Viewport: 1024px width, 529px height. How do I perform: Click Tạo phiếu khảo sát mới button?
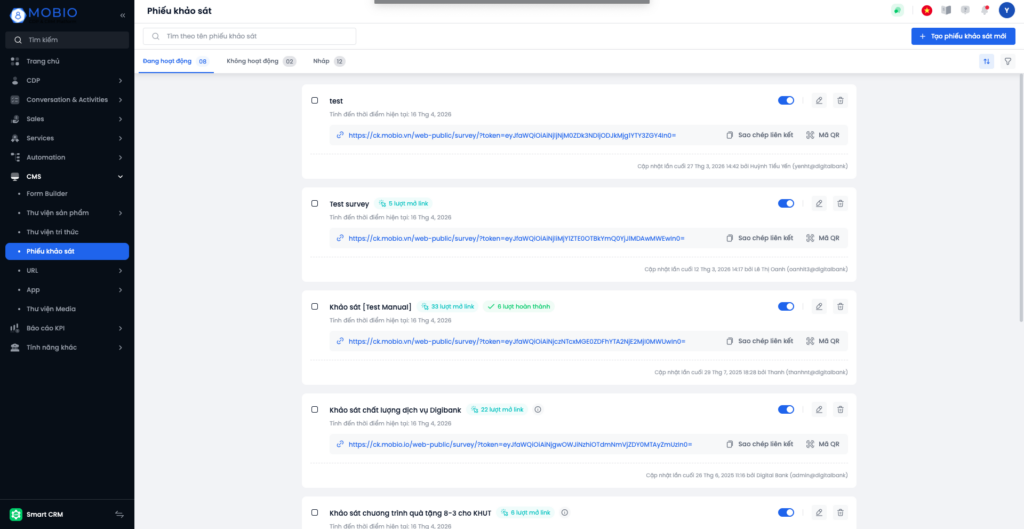click(963, 36)
